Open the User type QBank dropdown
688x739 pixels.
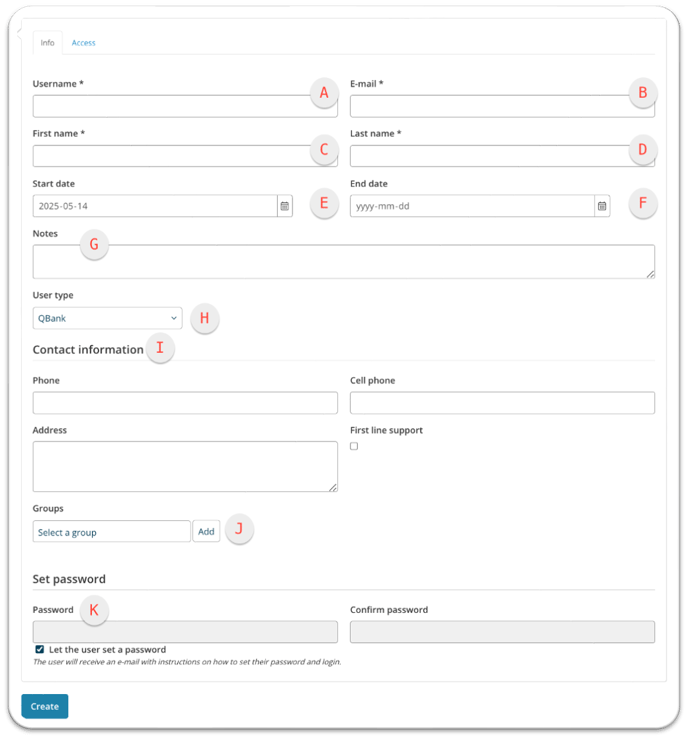pyautogui.click(x=107, y=318)
